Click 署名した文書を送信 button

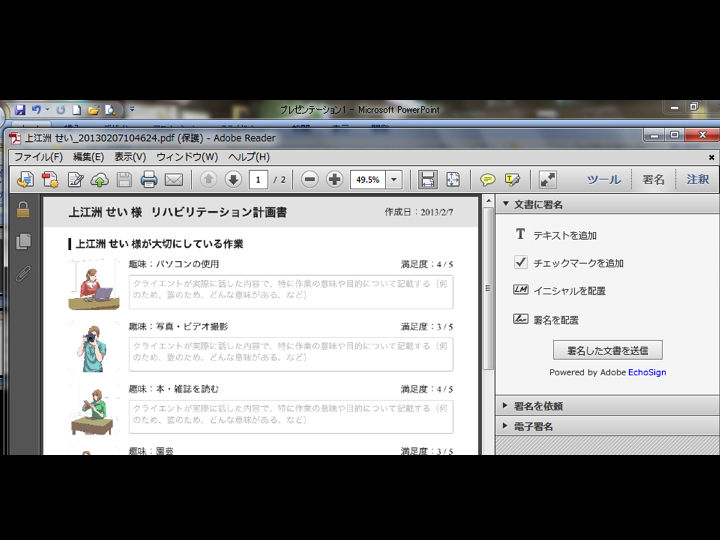[608, 350]
